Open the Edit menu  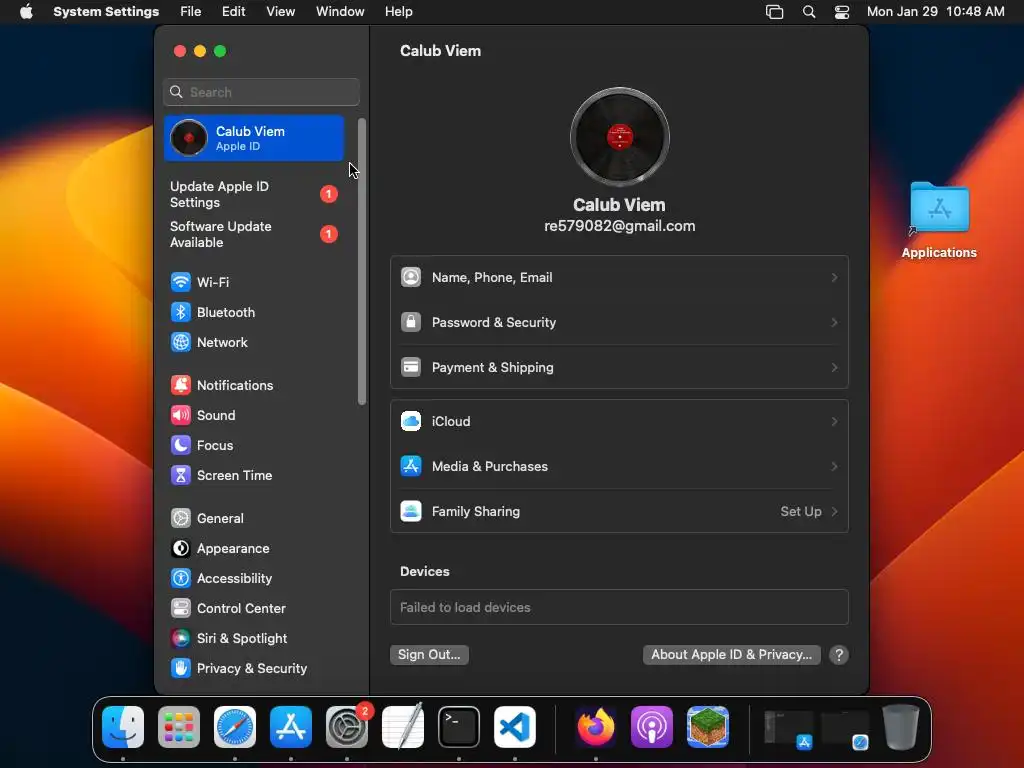(234, 12)
